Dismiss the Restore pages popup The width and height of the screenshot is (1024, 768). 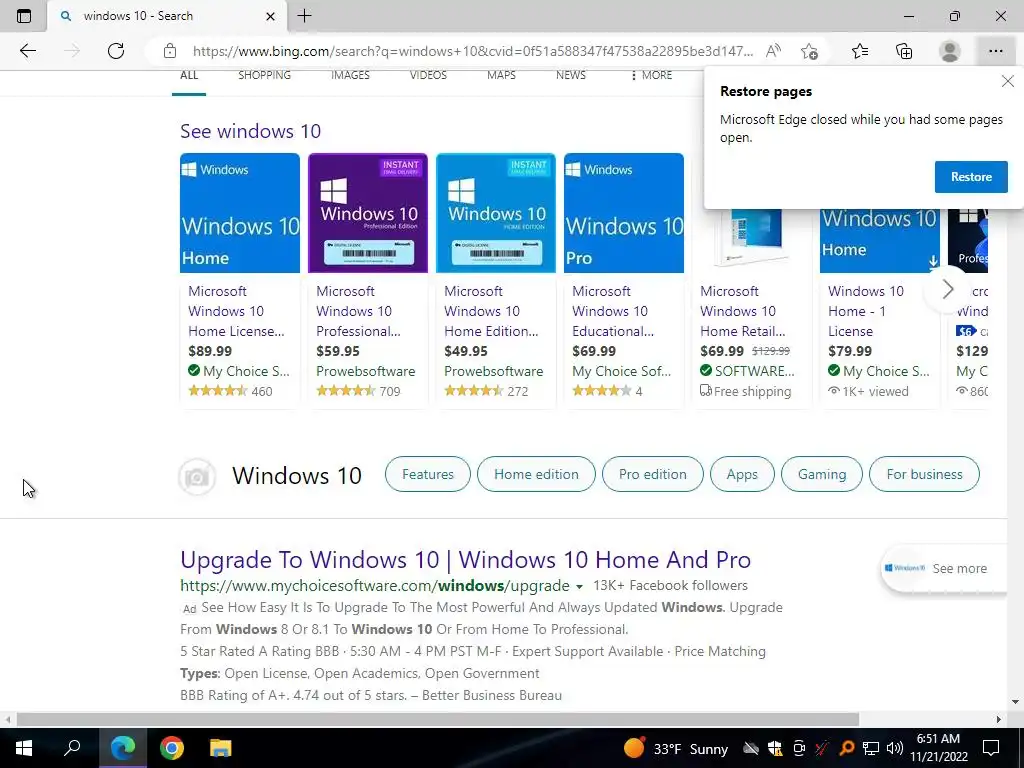1008,81
